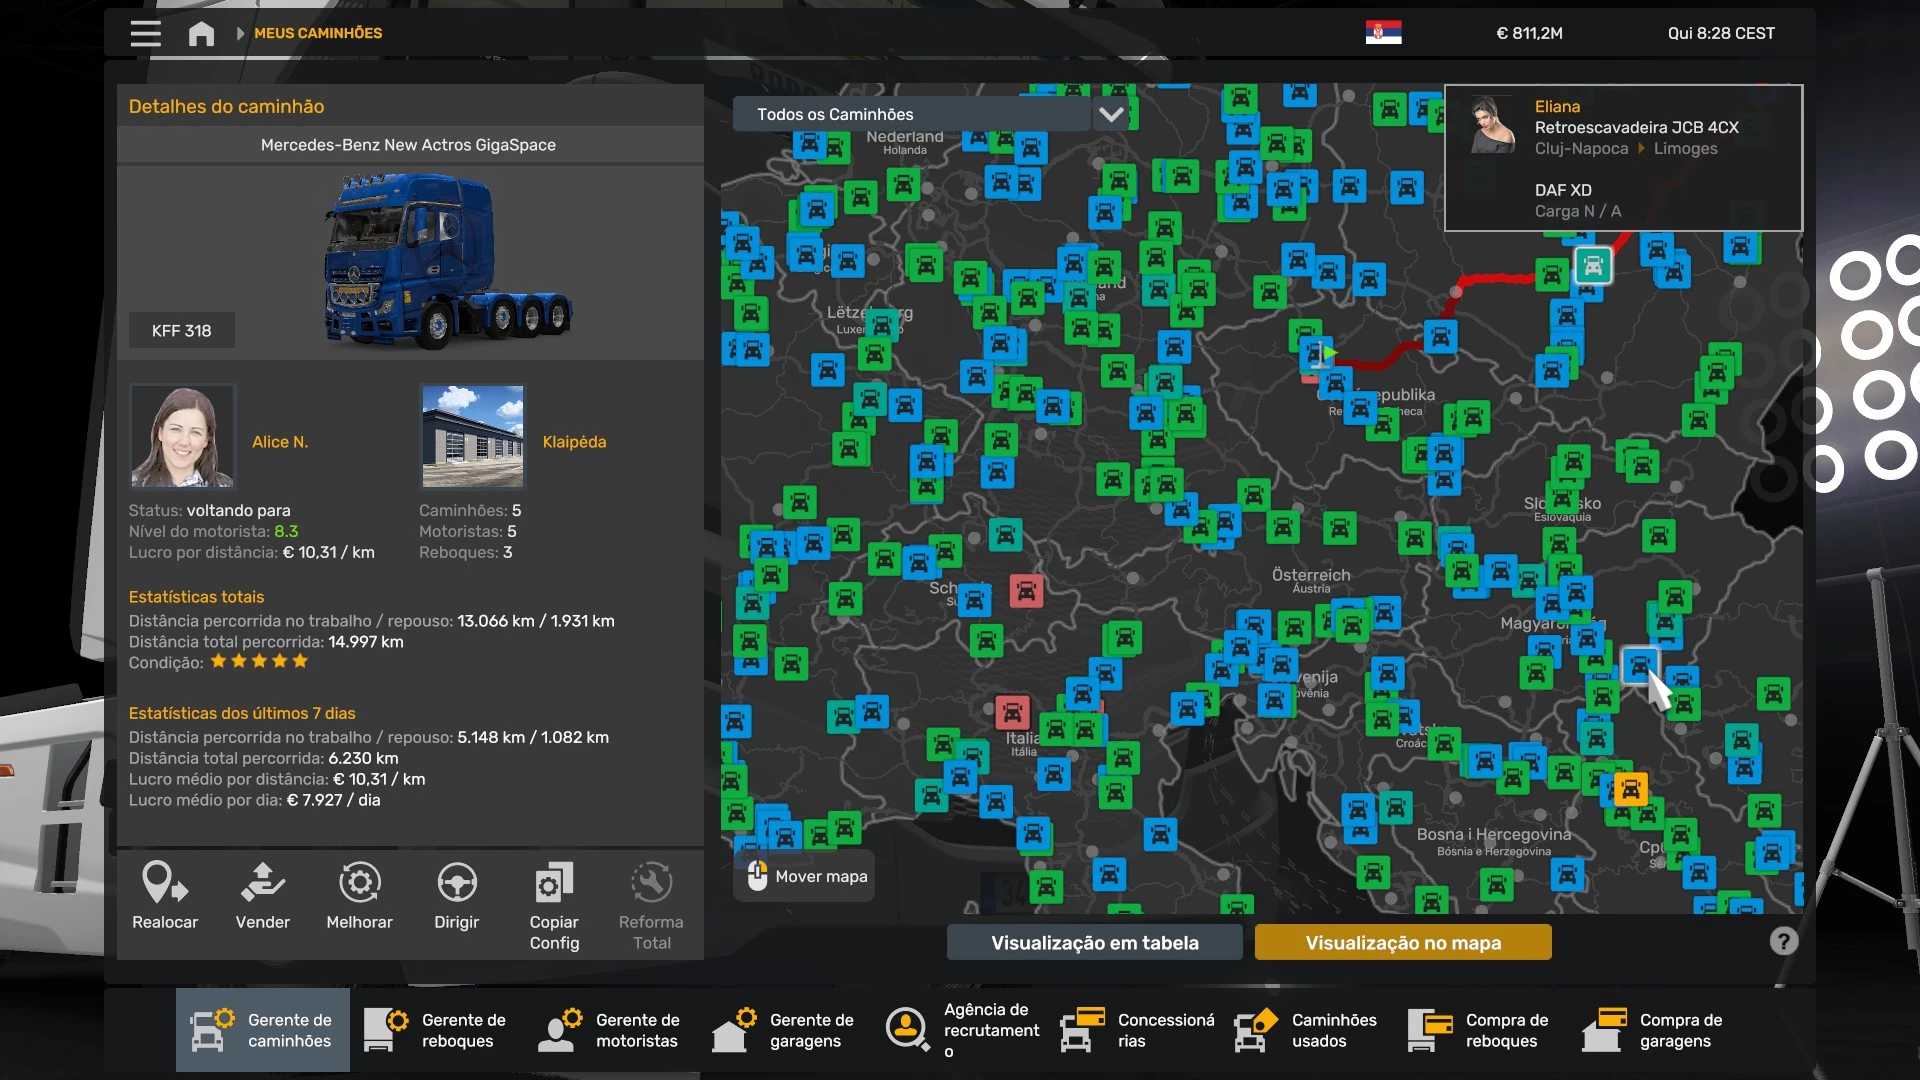Open the Concessionárias tab
This screenshot has height=1080, width=1920.
1138,1030
